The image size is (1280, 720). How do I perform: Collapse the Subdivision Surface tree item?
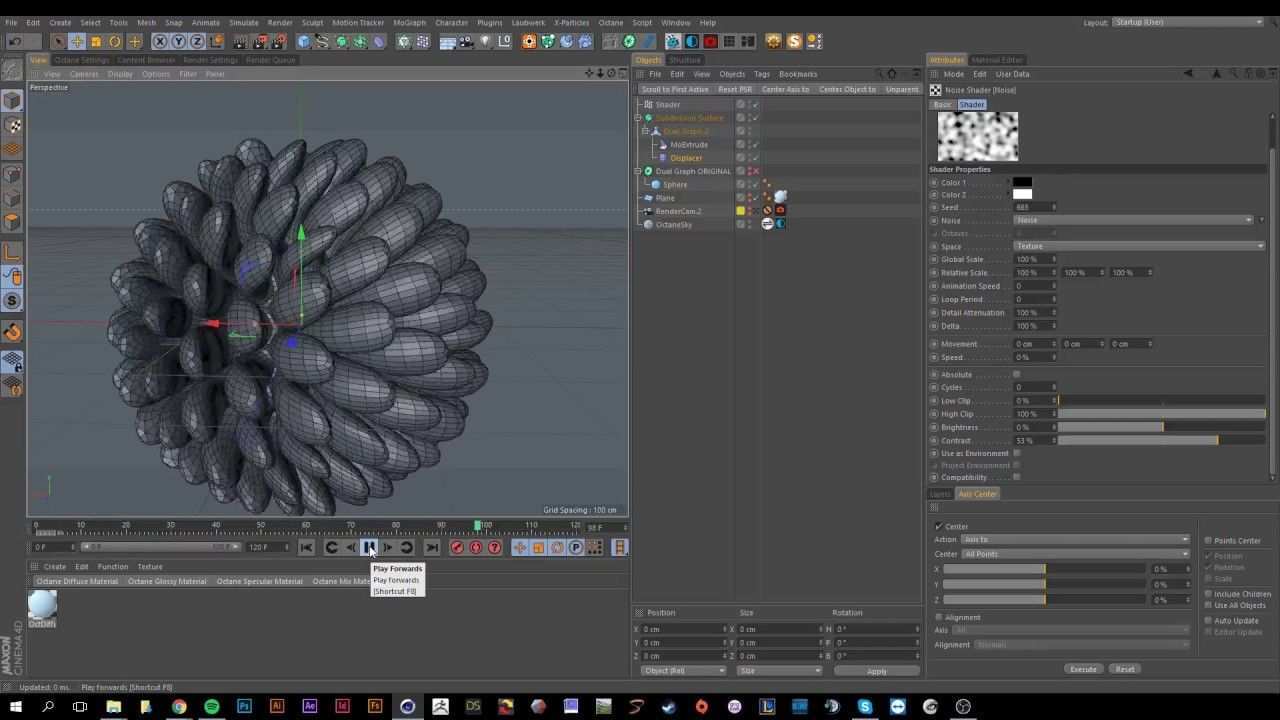pyautogui.click(x=638, y=118)
